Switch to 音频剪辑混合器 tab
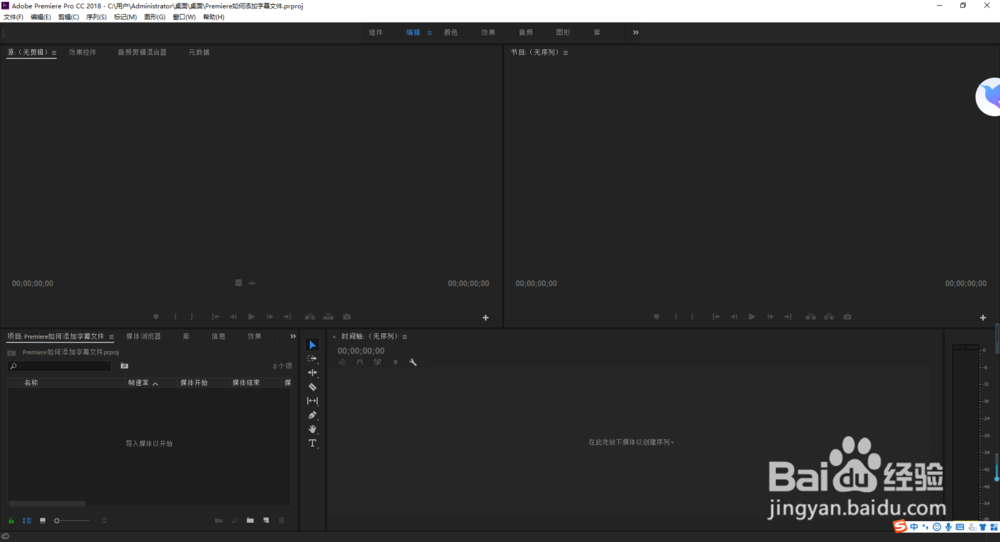 (x=142, y=52)
